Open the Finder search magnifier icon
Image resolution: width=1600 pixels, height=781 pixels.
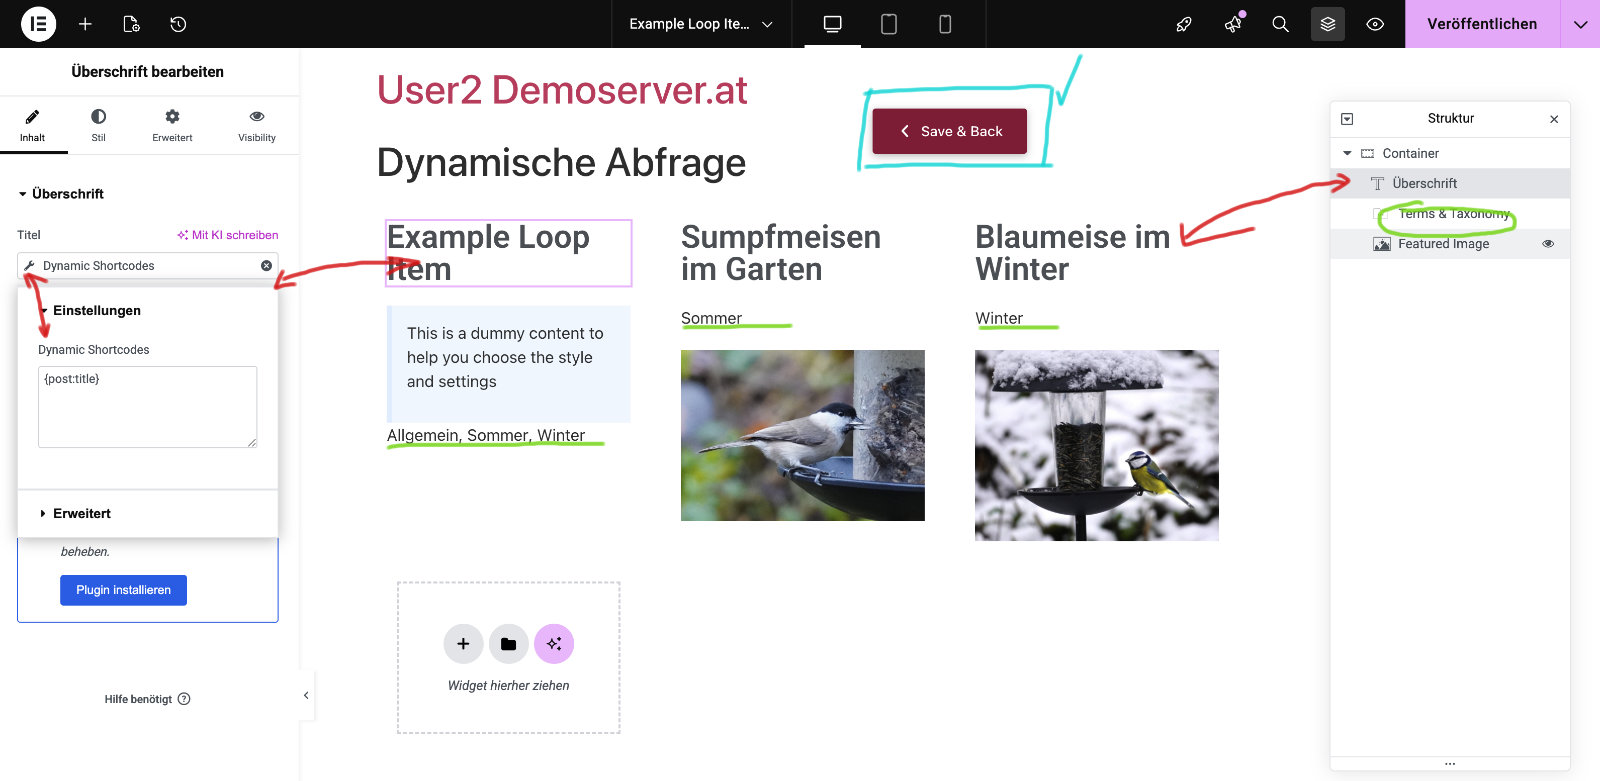coord(1280,24)
